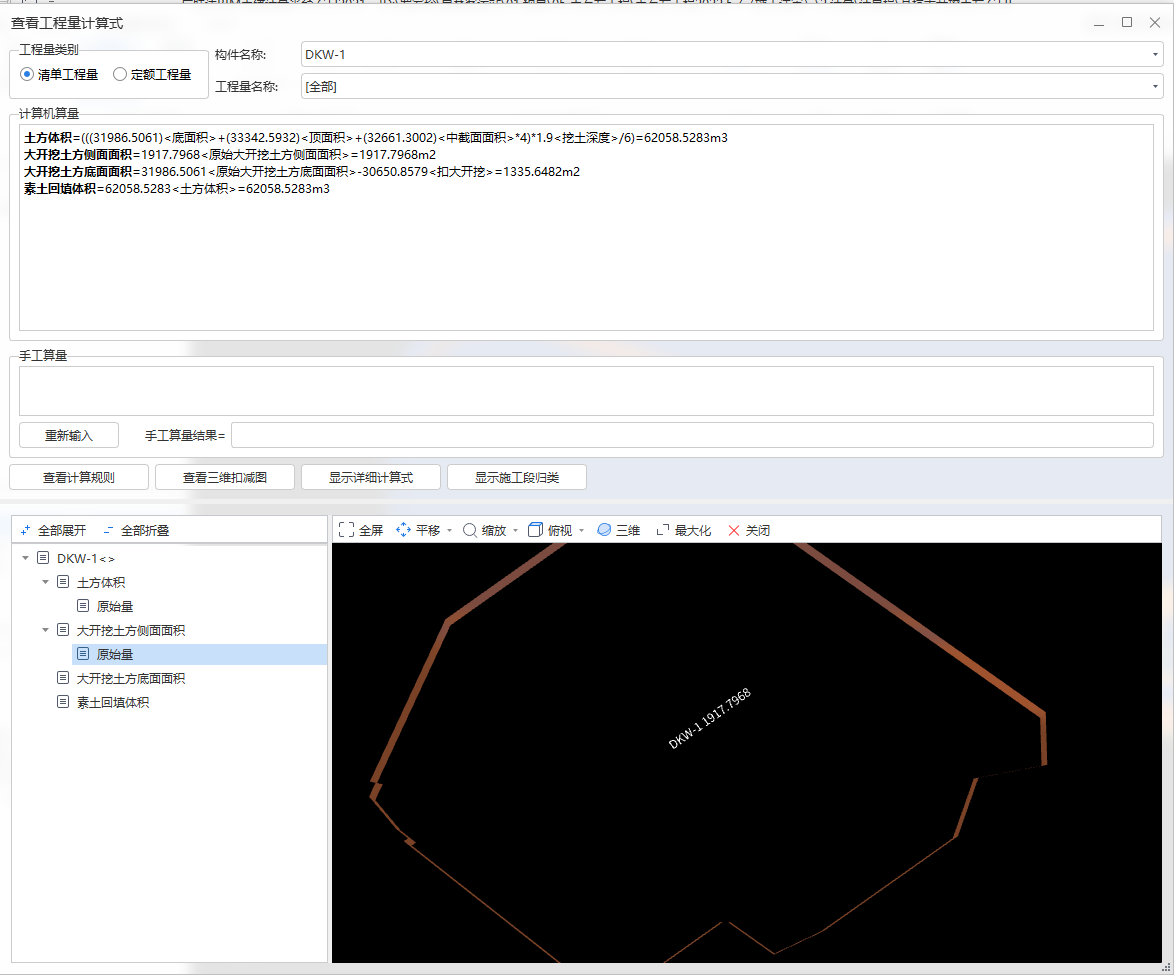Activate the 平移 pan tool icon
This screenshot has height=975, width=1174.
click(403, 530)
